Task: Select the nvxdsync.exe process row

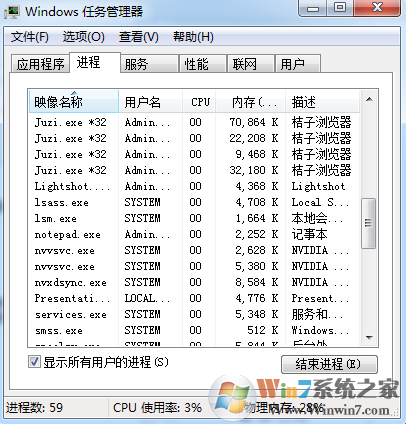Action: (194, 282)
